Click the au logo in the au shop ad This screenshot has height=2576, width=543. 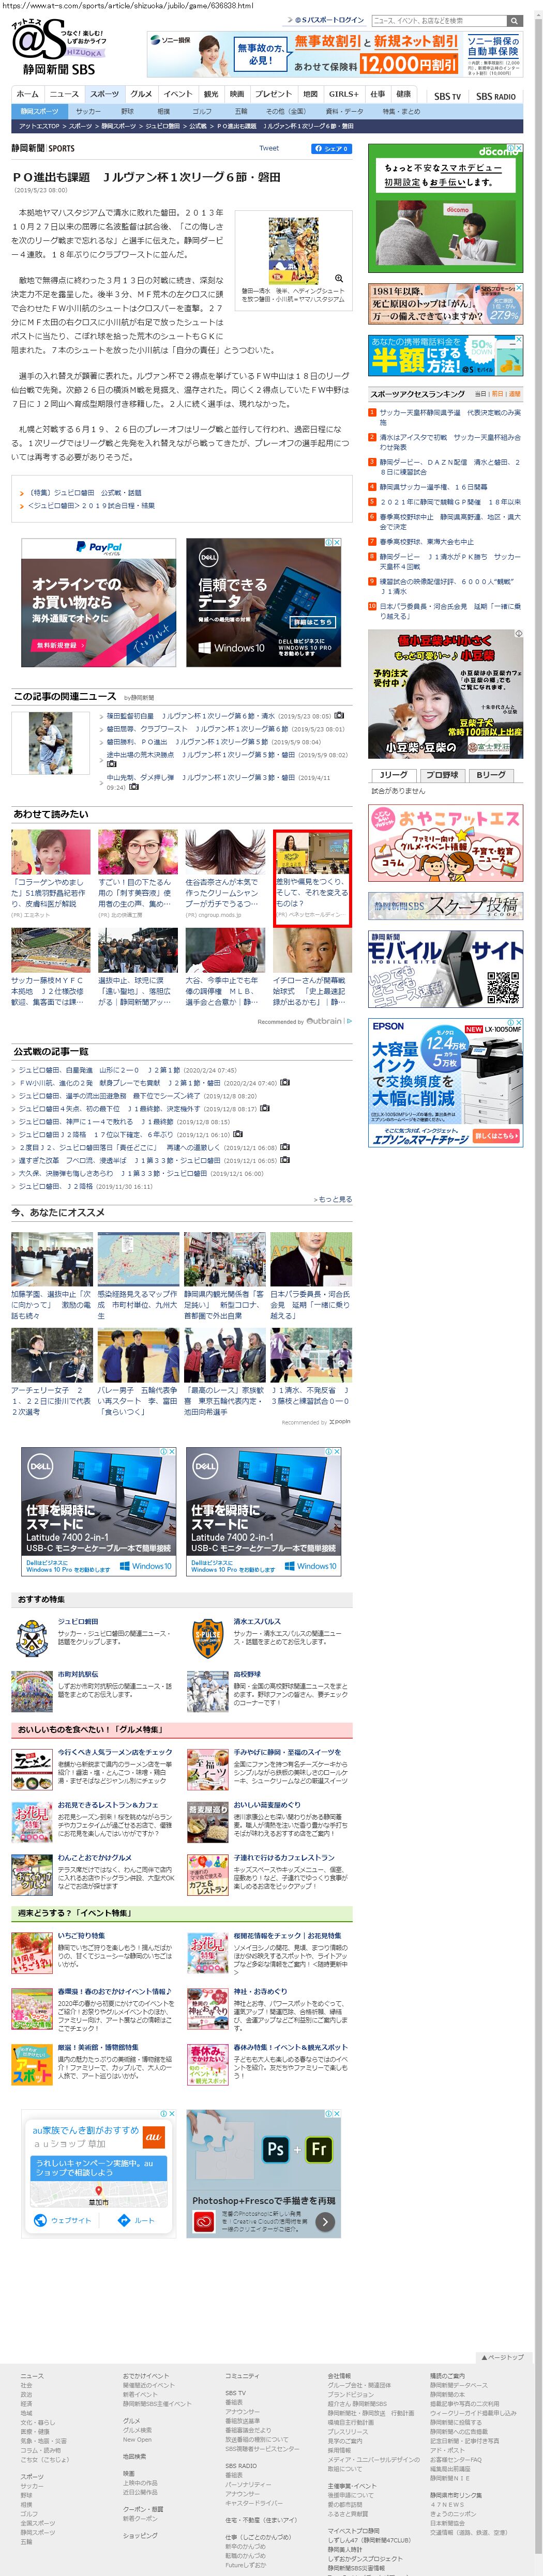coord(153,2136)
